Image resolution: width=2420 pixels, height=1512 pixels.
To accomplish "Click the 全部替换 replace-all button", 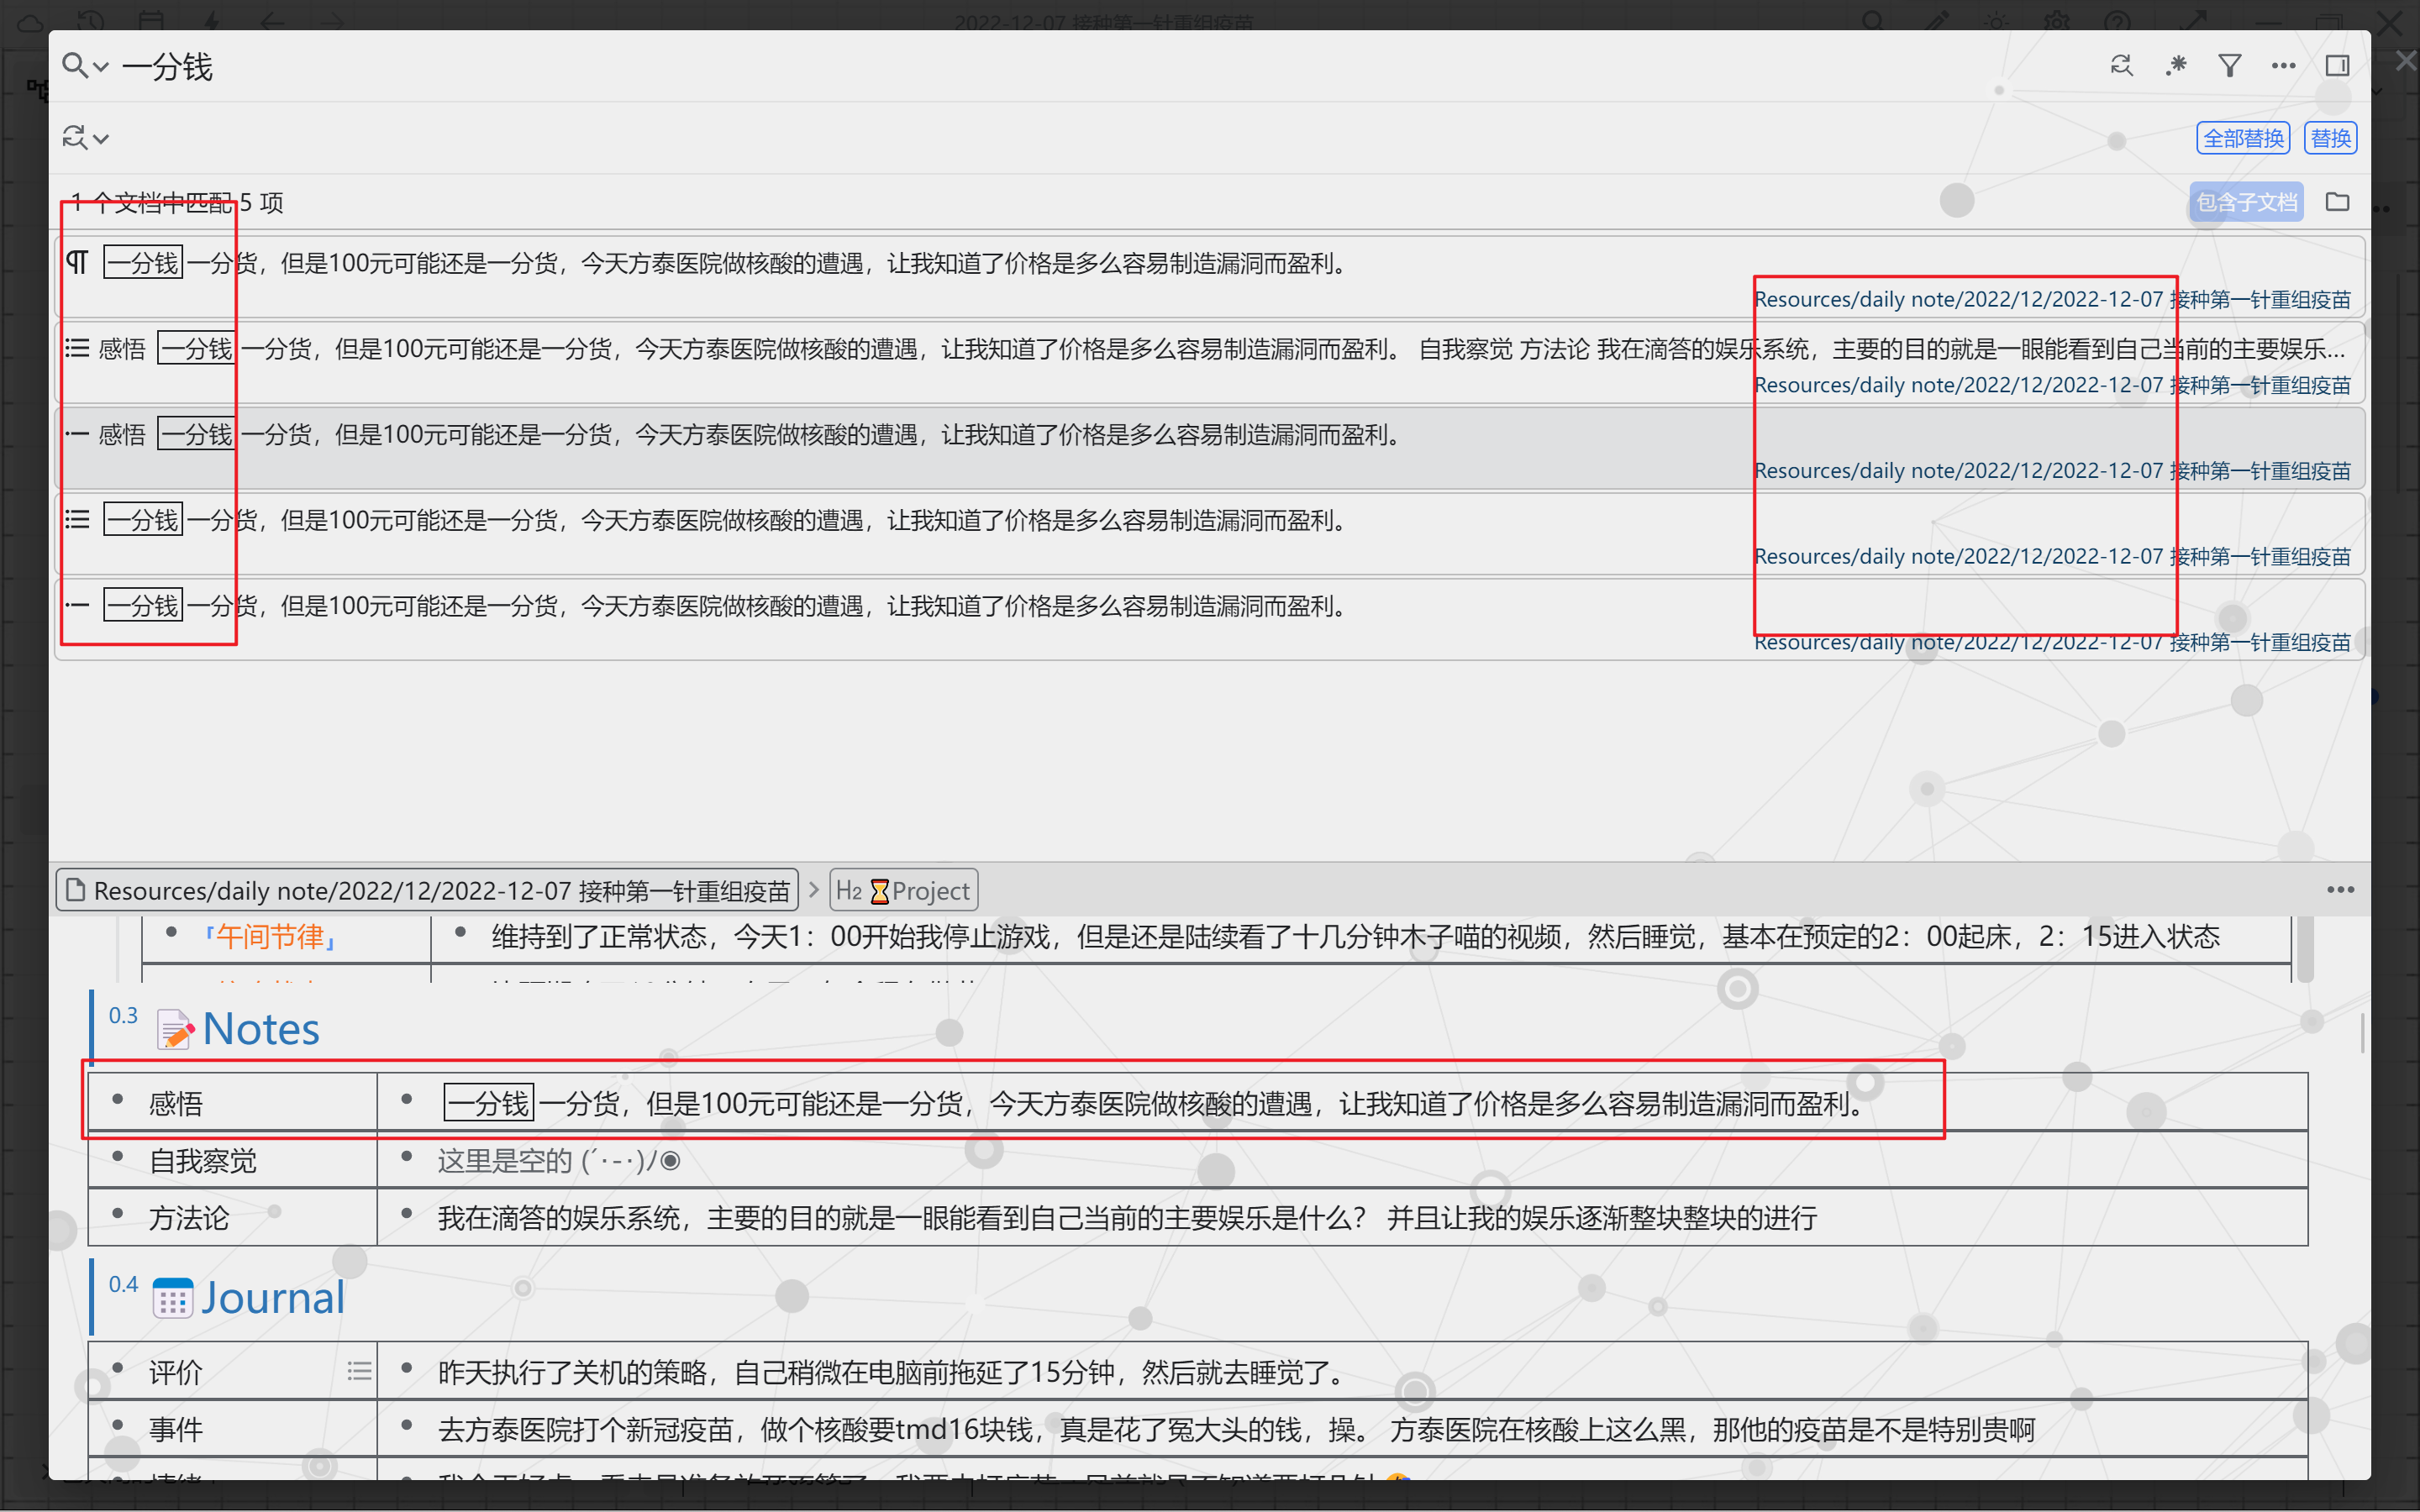I will tap(2243, 138).
